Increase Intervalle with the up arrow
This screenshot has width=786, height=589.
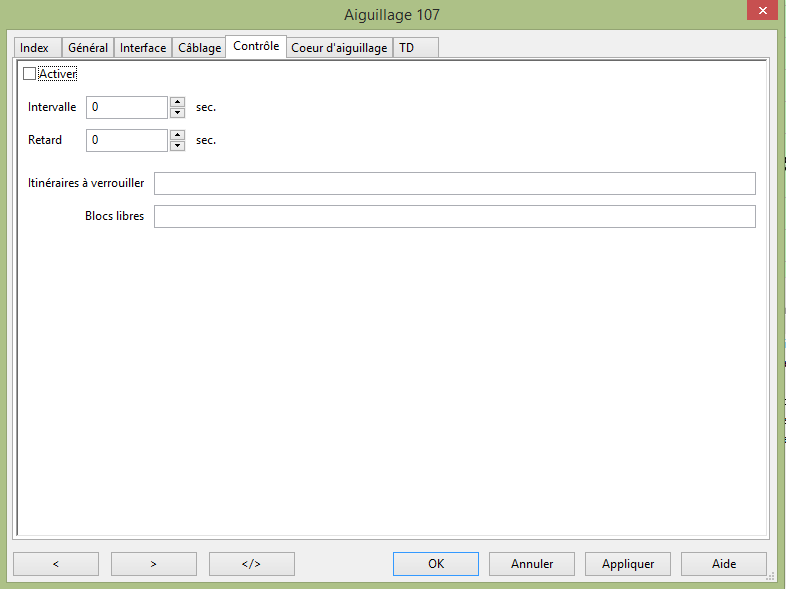(177, 102)
